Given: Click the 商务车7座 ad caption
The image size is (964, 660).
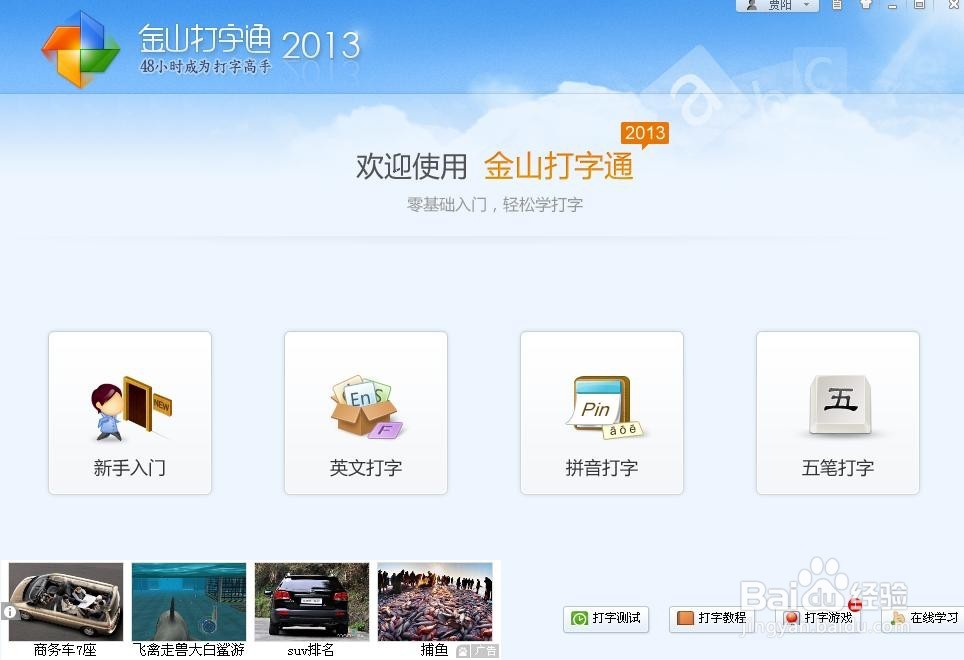Looking at the screenshot, I should [x=65, y=650].
